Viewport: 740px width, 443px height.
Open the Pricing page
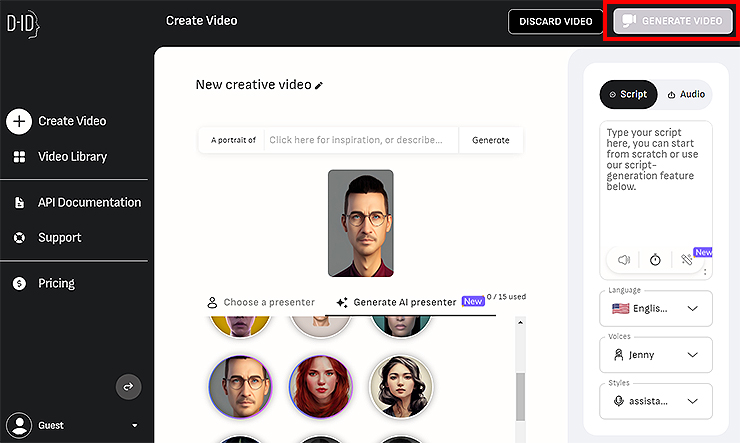click(x=57, y=283)
